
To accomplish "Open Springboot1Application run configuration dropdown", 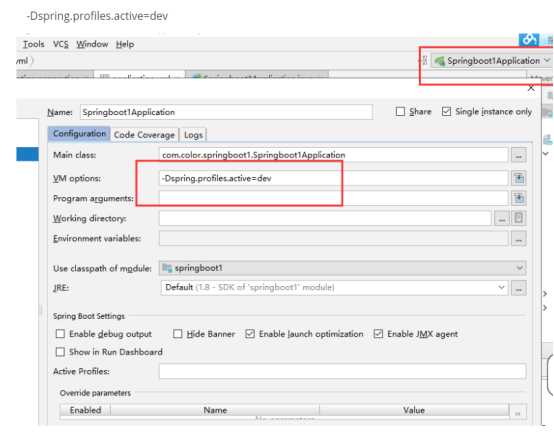I will pos(493,61).
